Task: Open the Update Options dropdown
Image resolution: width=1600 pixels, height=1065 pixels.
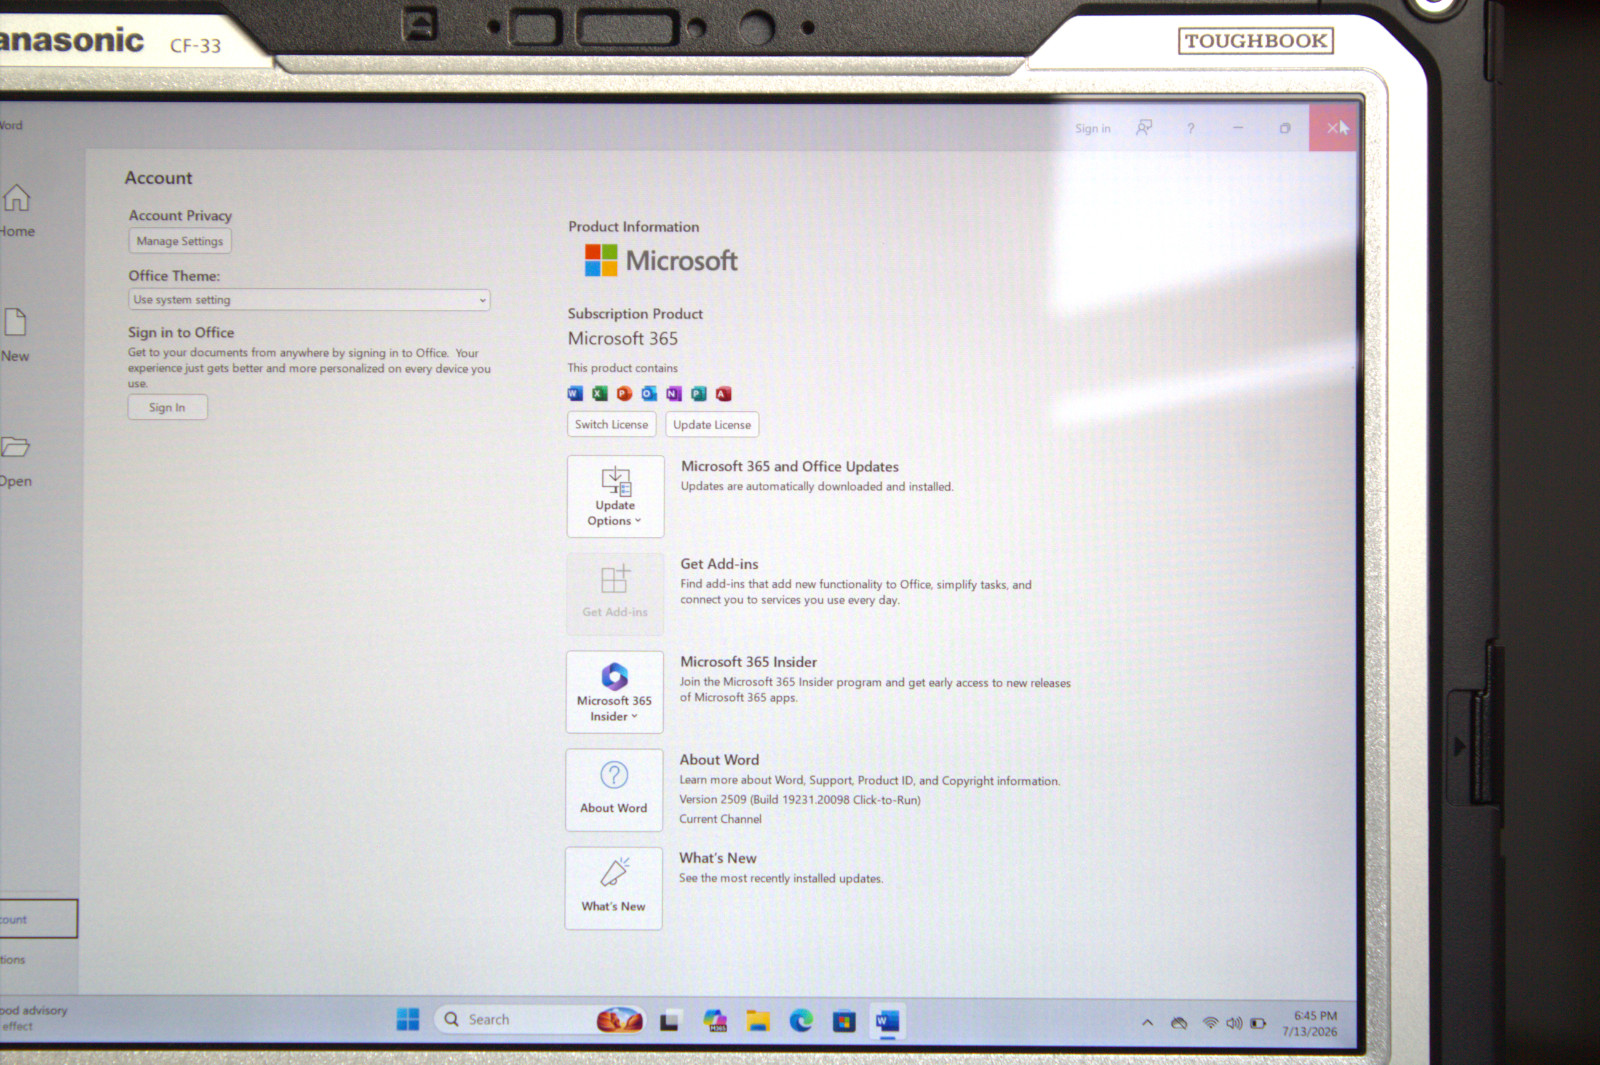Action: tap(615, 496)
